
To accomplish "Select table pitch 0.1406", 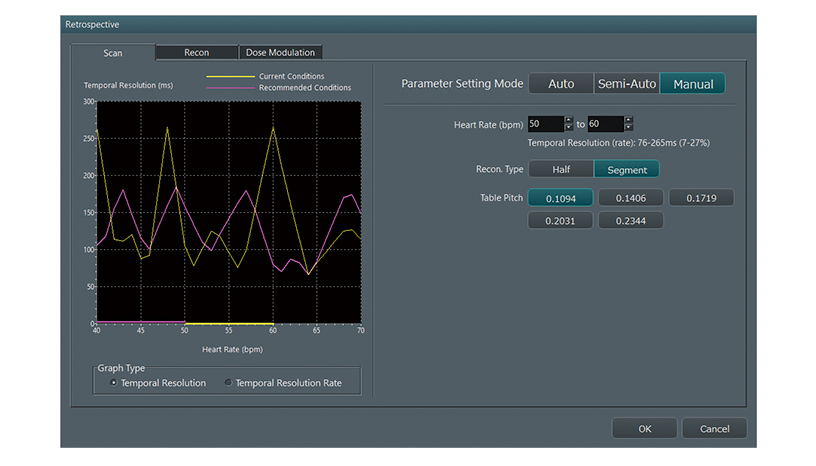I will pyautogui.click(x=631, y=198).
